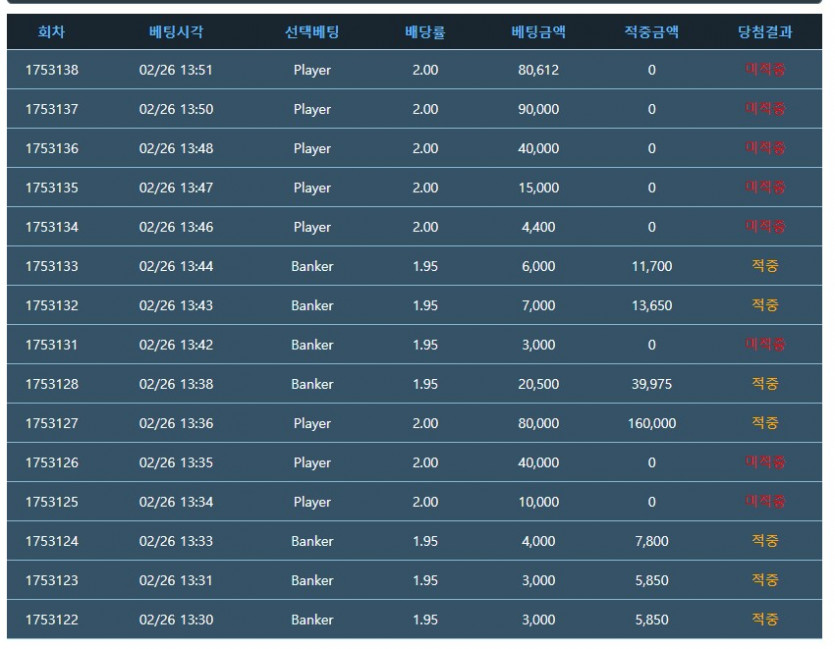Click bet amount 20,500
The image size is (835, 649).
538,384
